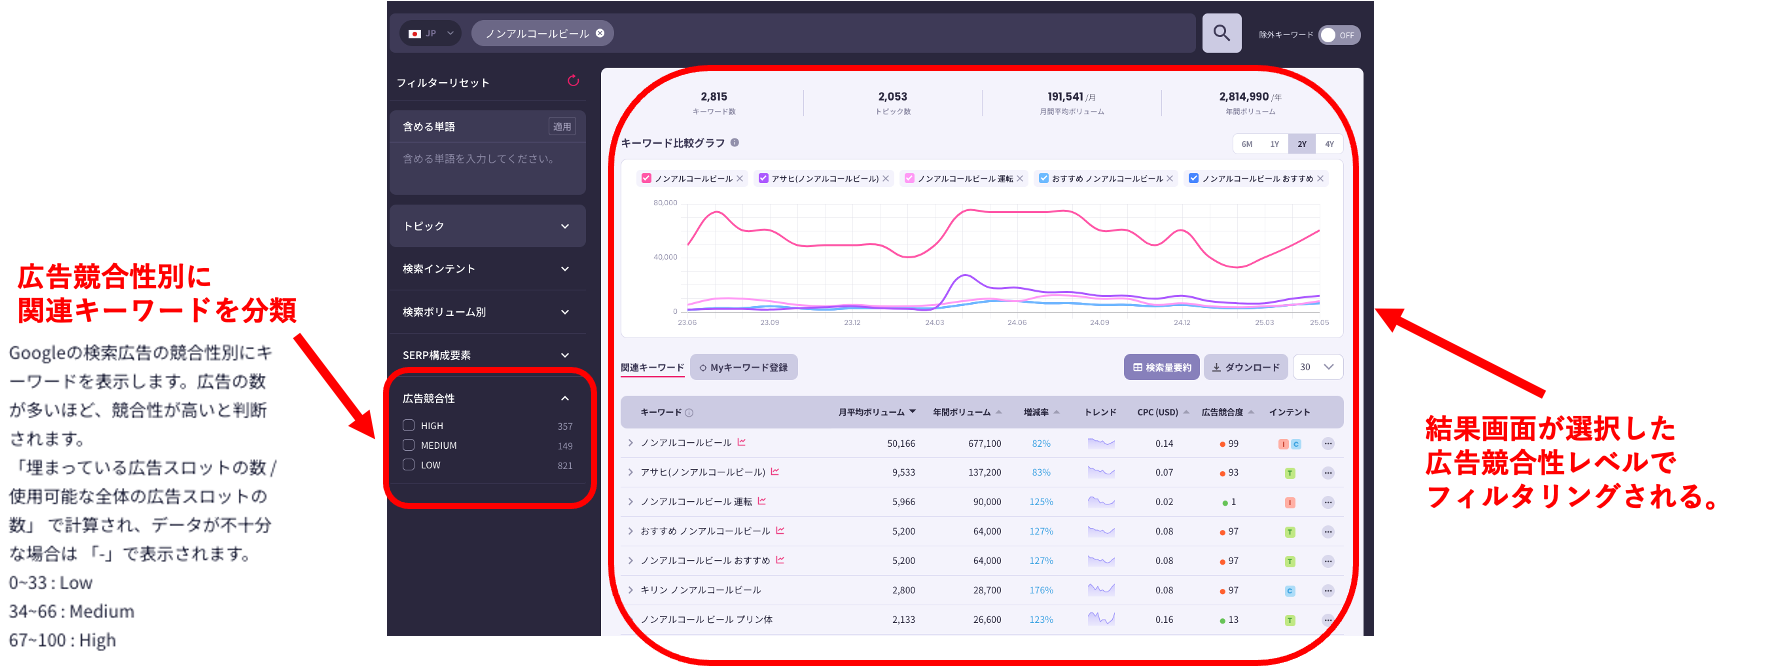Select the Myキーワード登録 tab

(x=744, y=368)
